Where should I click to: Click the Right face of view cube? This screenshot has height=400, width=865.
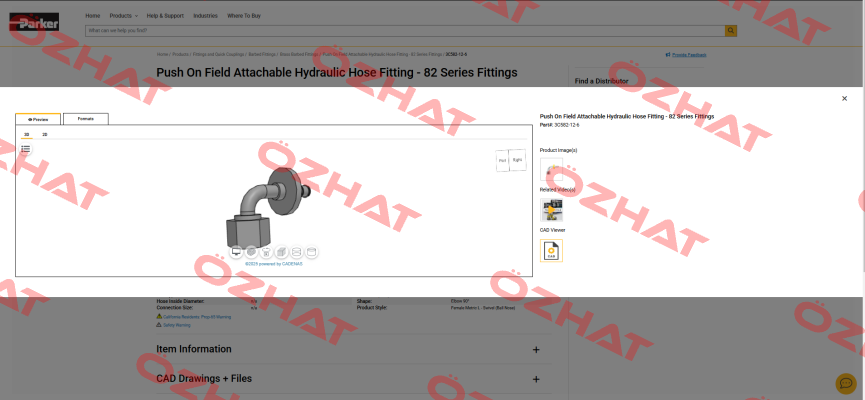(x=517, y=159)
